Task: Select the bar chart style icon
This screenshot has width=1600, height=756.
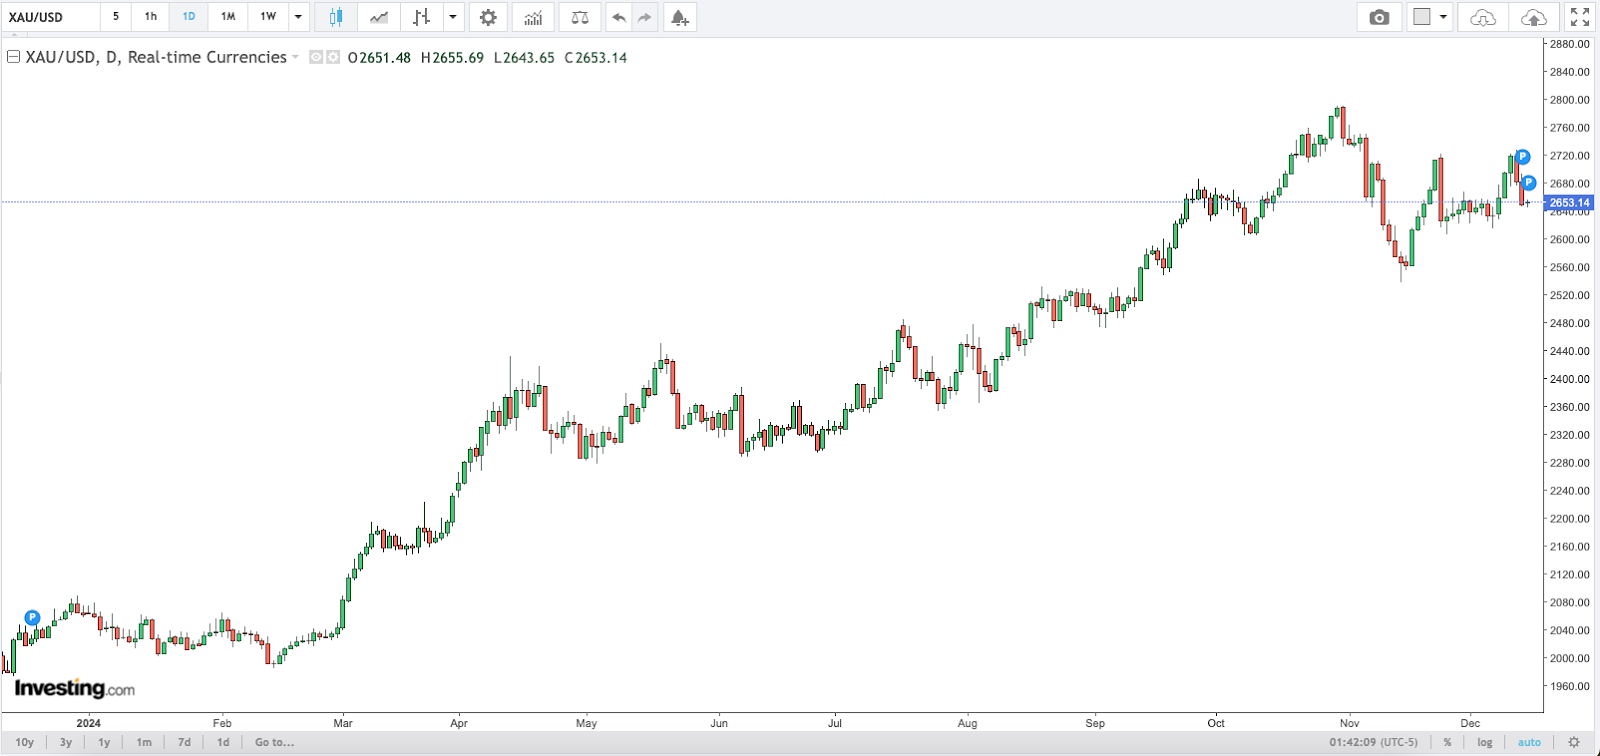Action: 422,17
